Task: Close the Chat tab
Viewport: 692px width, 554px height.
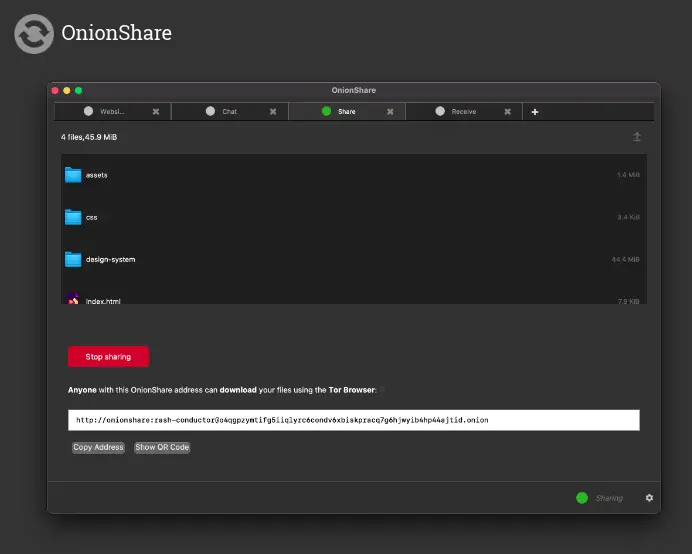Action: point(273,112)
